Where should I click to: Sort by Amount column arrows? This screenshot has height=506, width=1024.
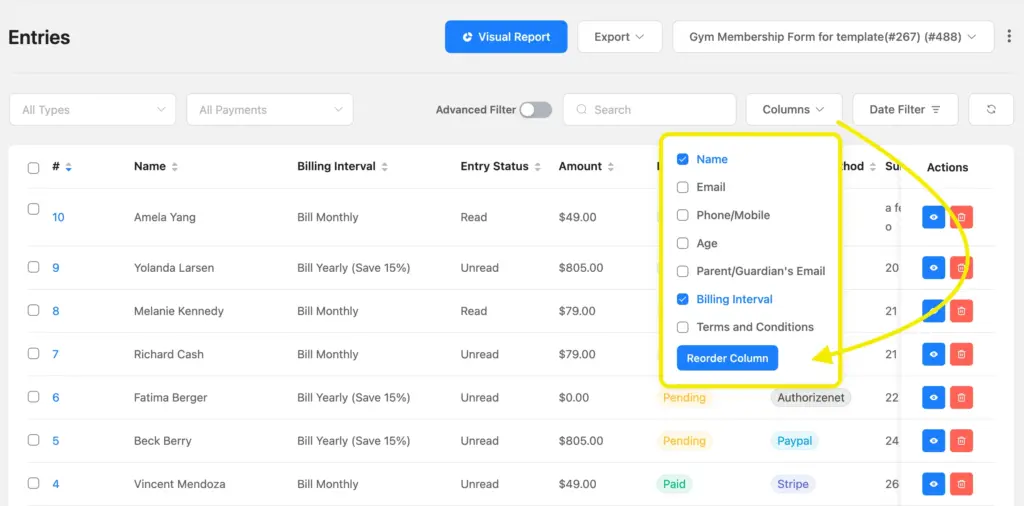click(x=611, y=167)
